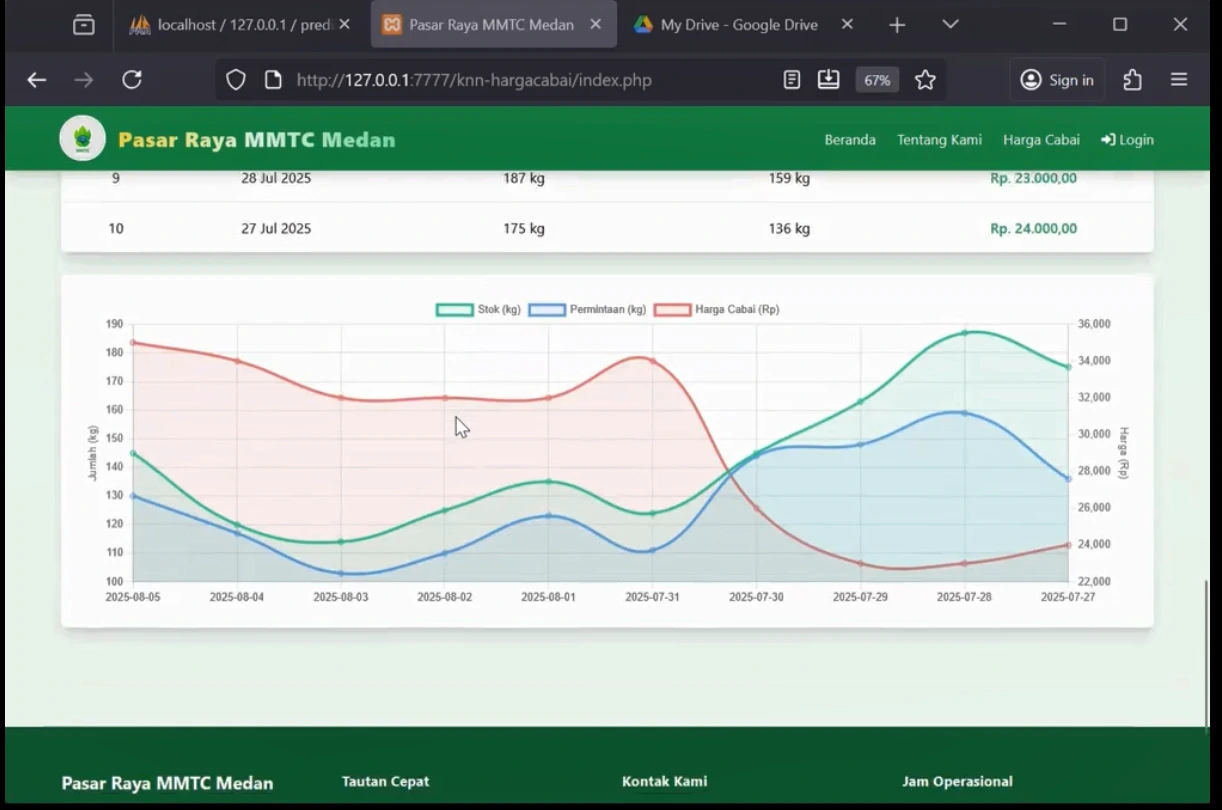Select the Tentang Kami menu item
This screenshot has width=1222, height=810.
click(x=938, y=140)
